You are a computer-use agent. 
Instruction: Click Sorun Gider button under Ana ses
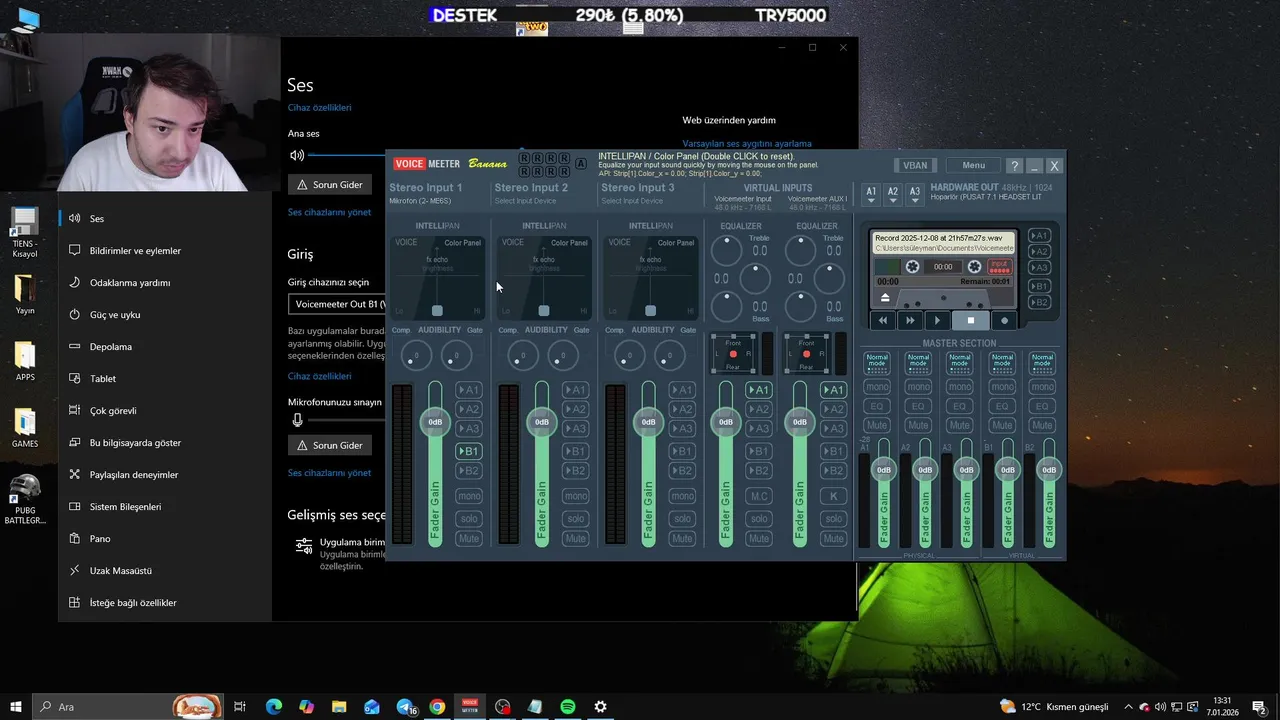tap(329, 185)
